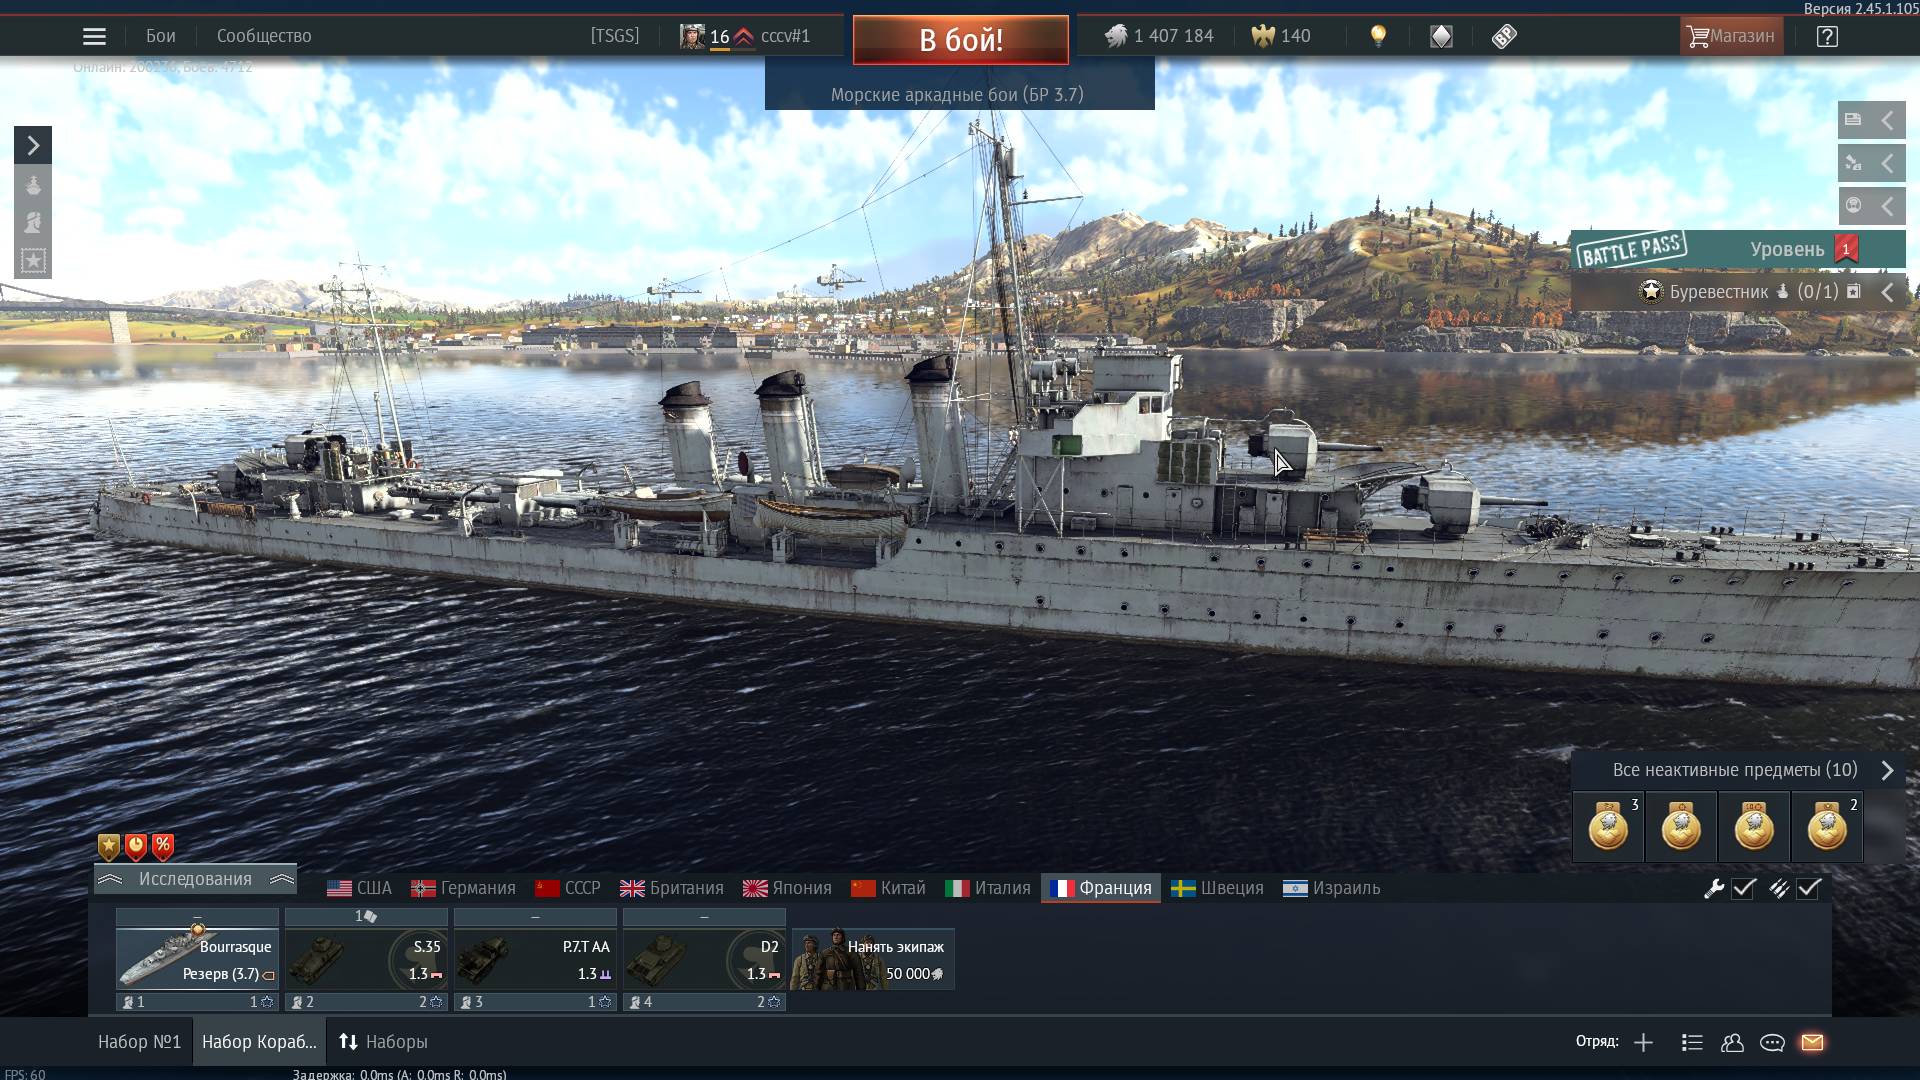Screen dimensions: 1920x1080
Task: Open the squad list icon
Action: pos(1692,1043)
